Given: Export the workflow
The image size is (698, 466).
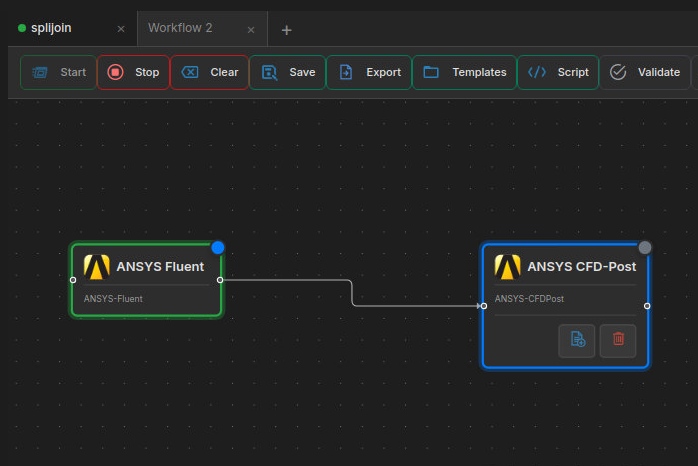Looking at the screenshot, I should (x=369, y=73).
